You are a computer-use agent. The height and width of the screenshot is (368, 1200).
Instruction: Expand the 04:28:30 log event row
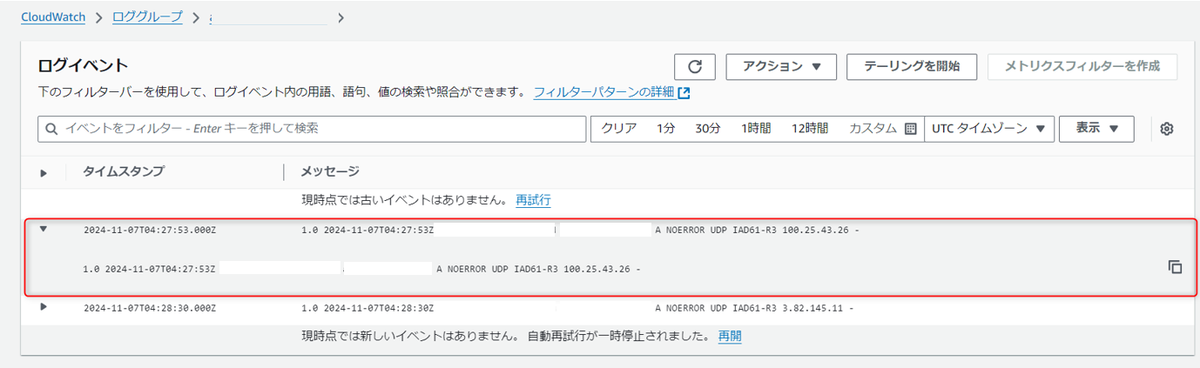point(43,306)
